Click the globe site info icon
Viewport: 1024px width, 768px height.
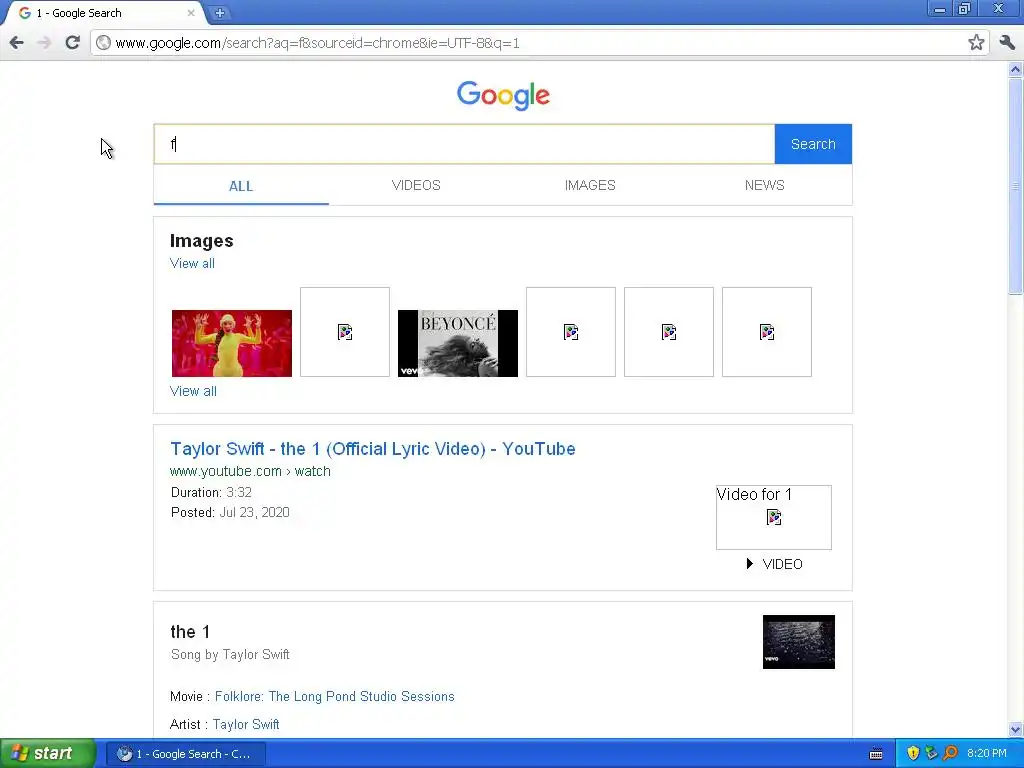[x=103, y=43]
